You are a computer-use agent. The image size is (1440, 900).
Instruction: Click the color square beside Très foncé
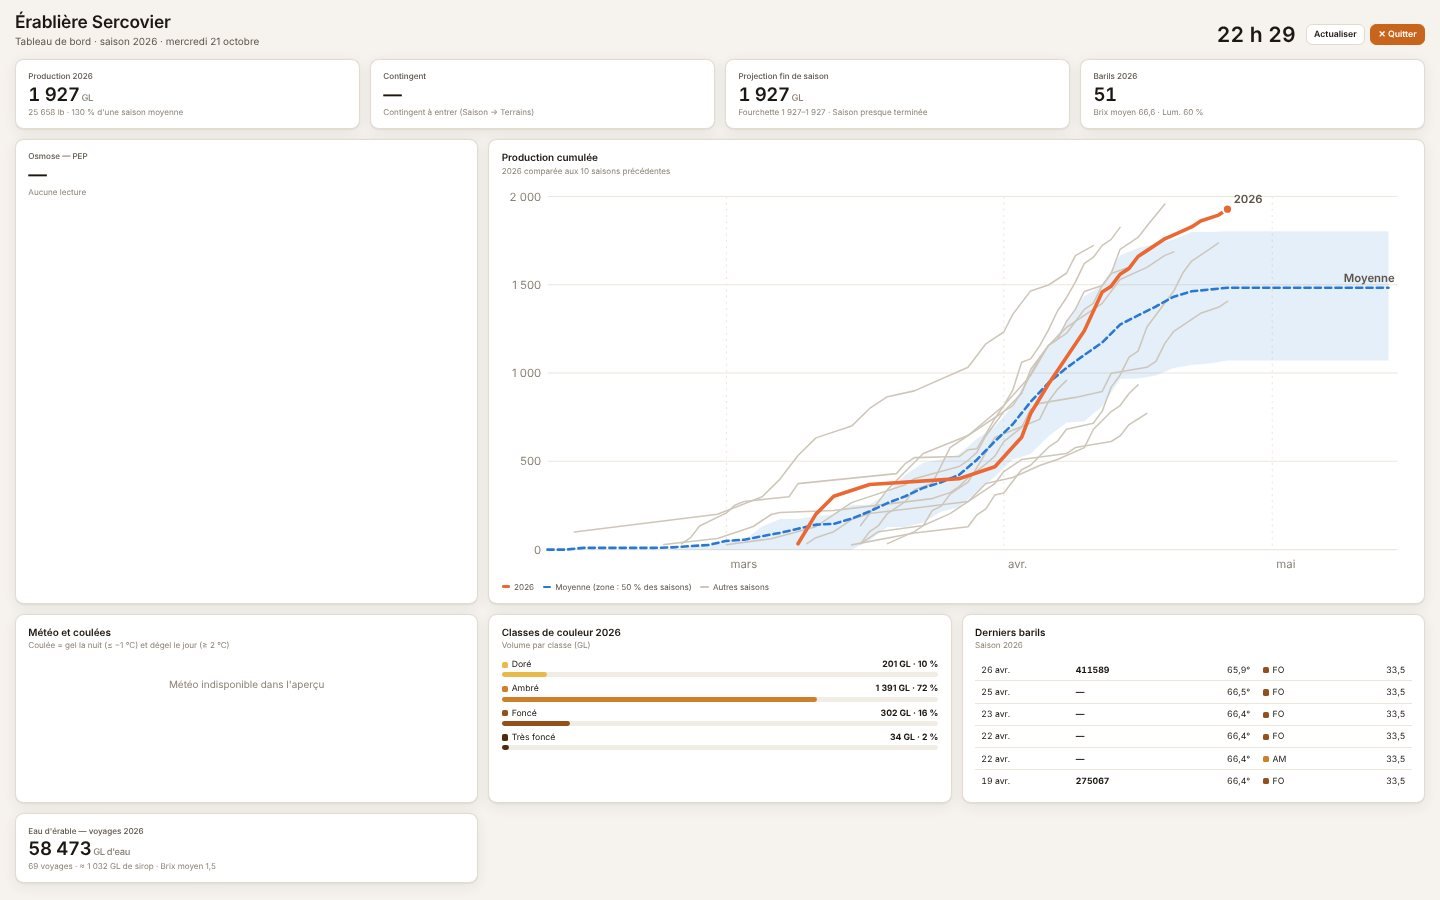(x=505, y=738)
